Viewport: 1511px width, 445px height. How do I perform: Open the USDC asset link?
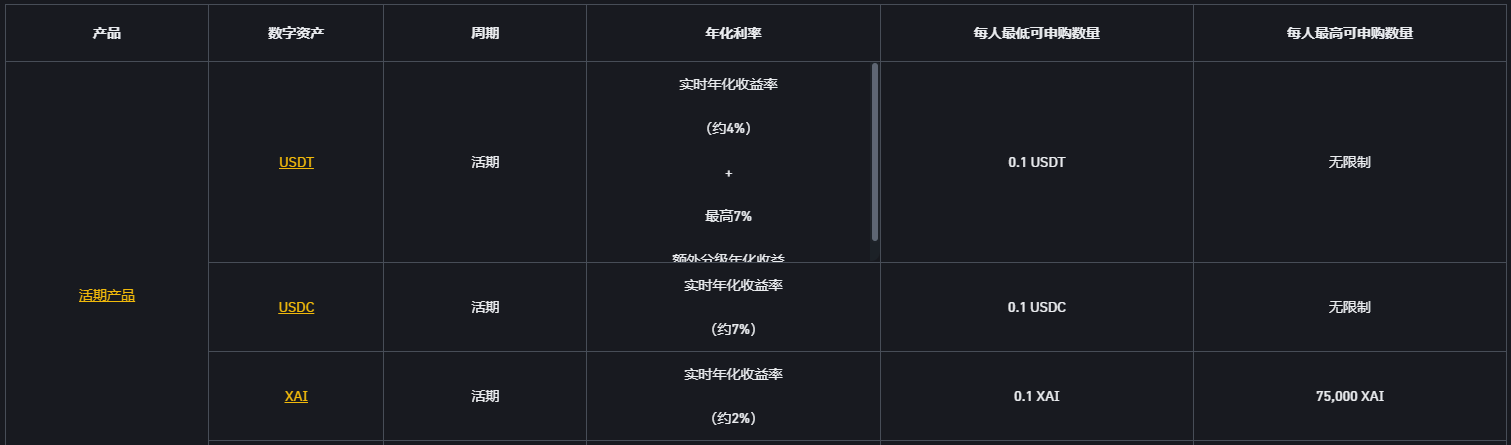tap(296, 307)
